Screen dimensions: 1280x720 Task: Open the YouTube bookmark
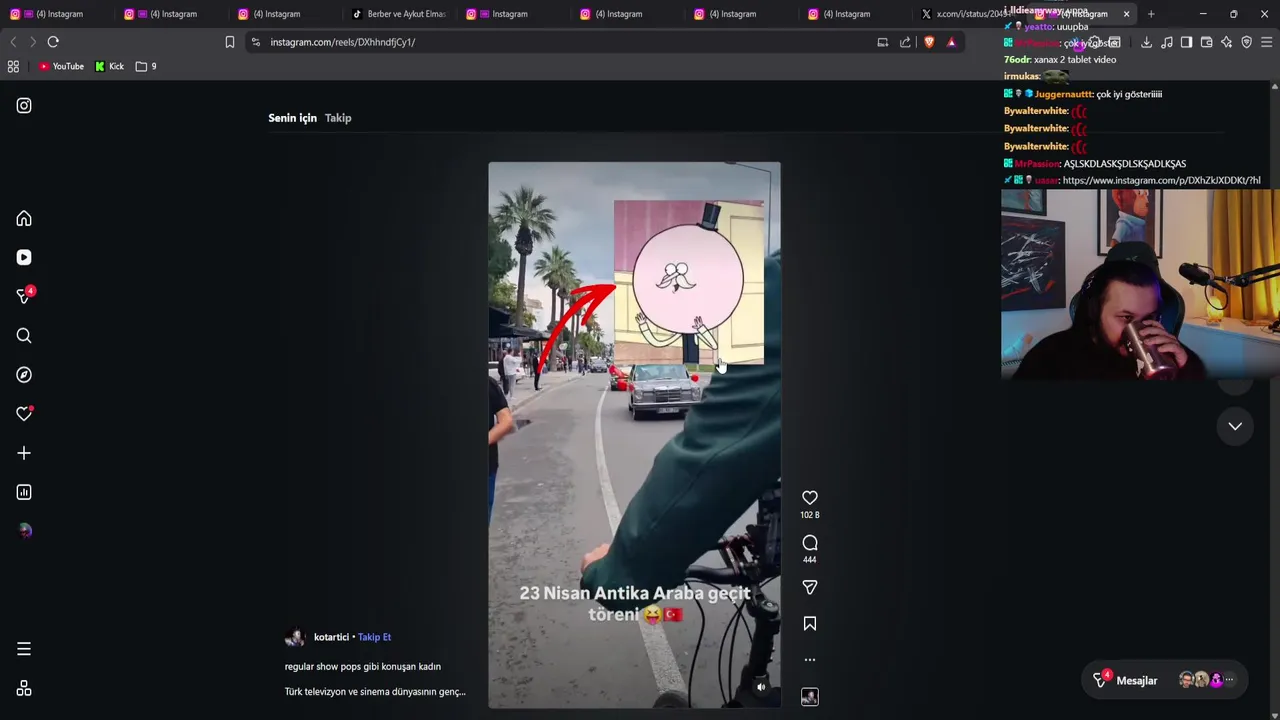click(61, 66)
